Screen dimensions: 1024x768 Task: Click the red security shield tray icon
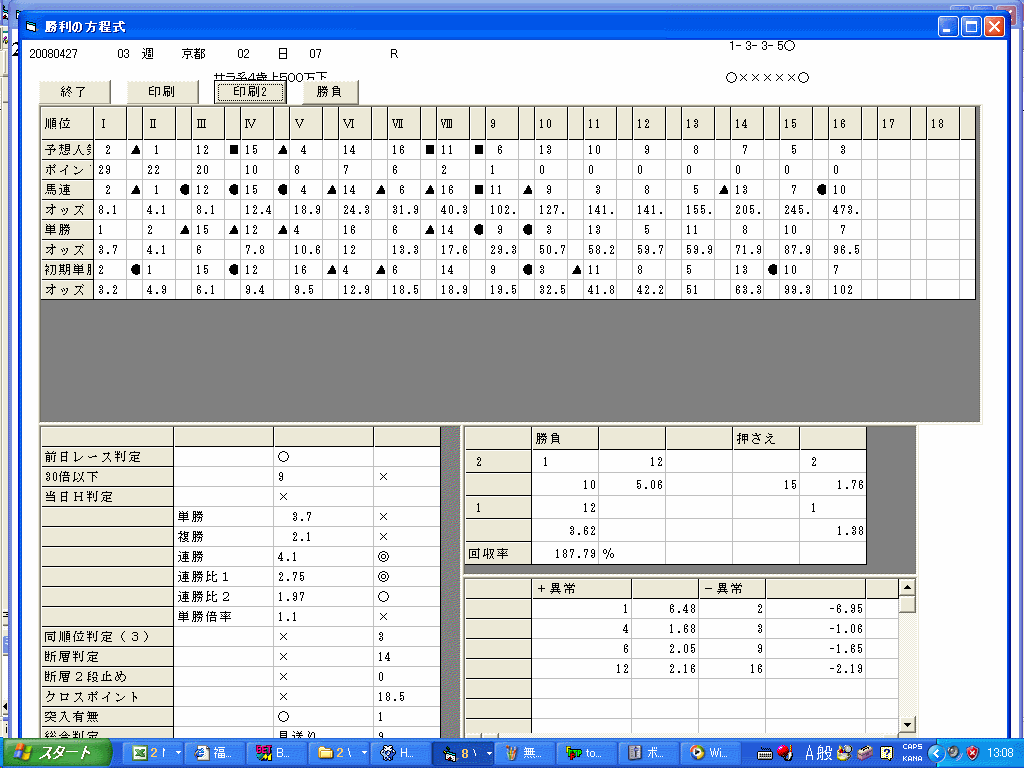pos(972,754)
